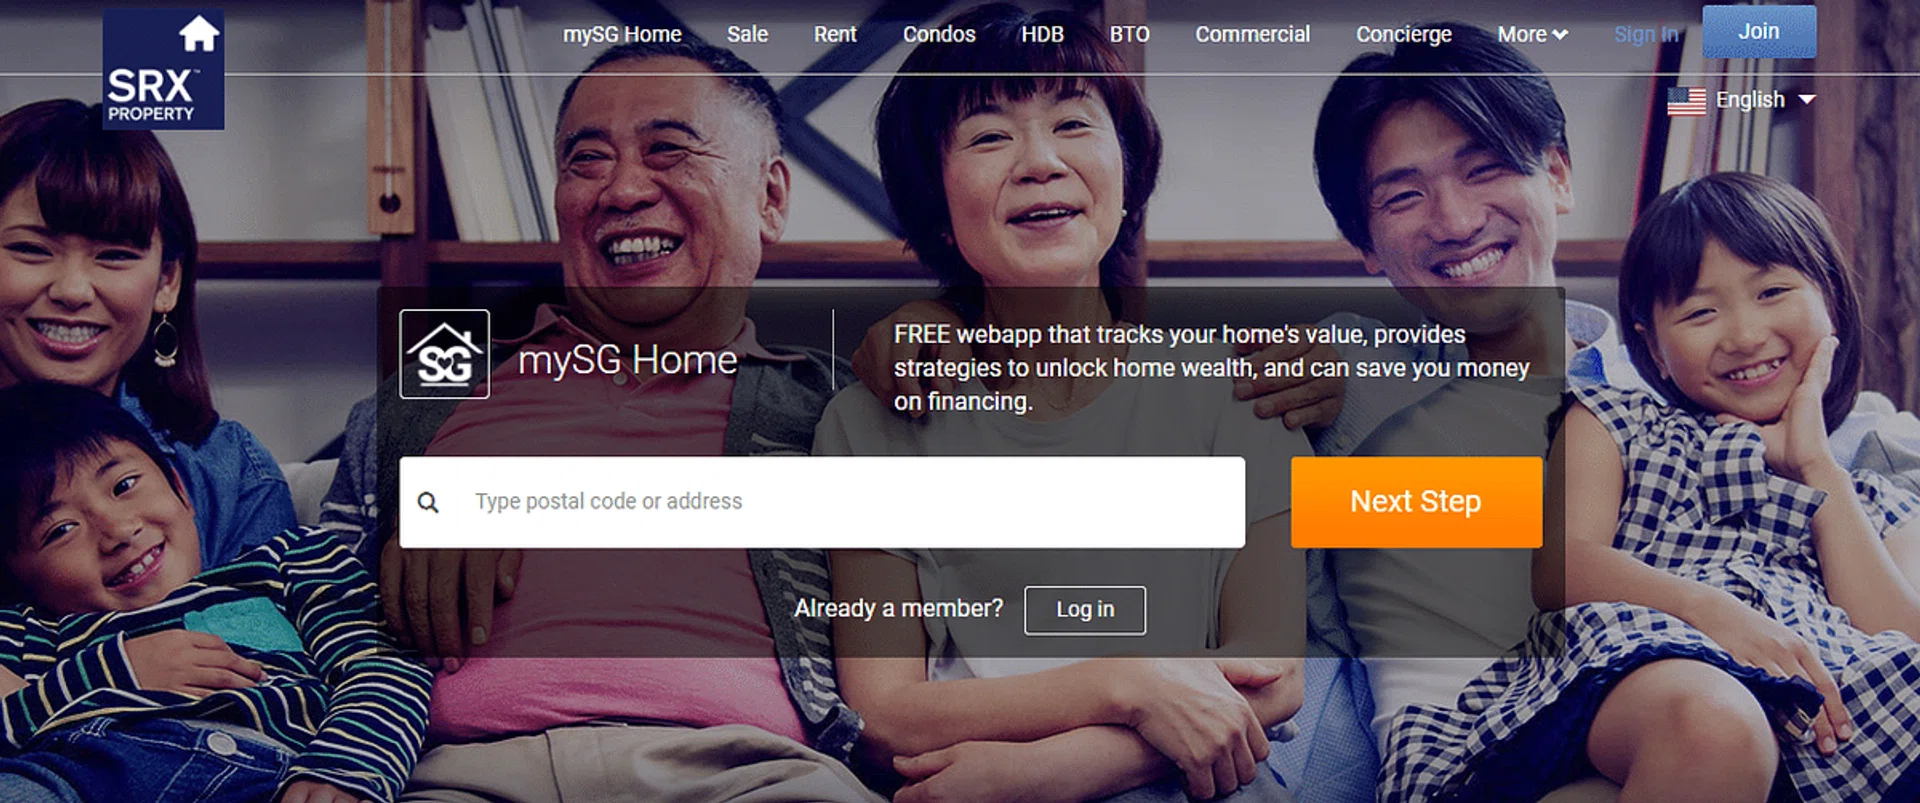Open the Commercial properties menu
Screen dimensions: 1920x803
(1252, 34)
